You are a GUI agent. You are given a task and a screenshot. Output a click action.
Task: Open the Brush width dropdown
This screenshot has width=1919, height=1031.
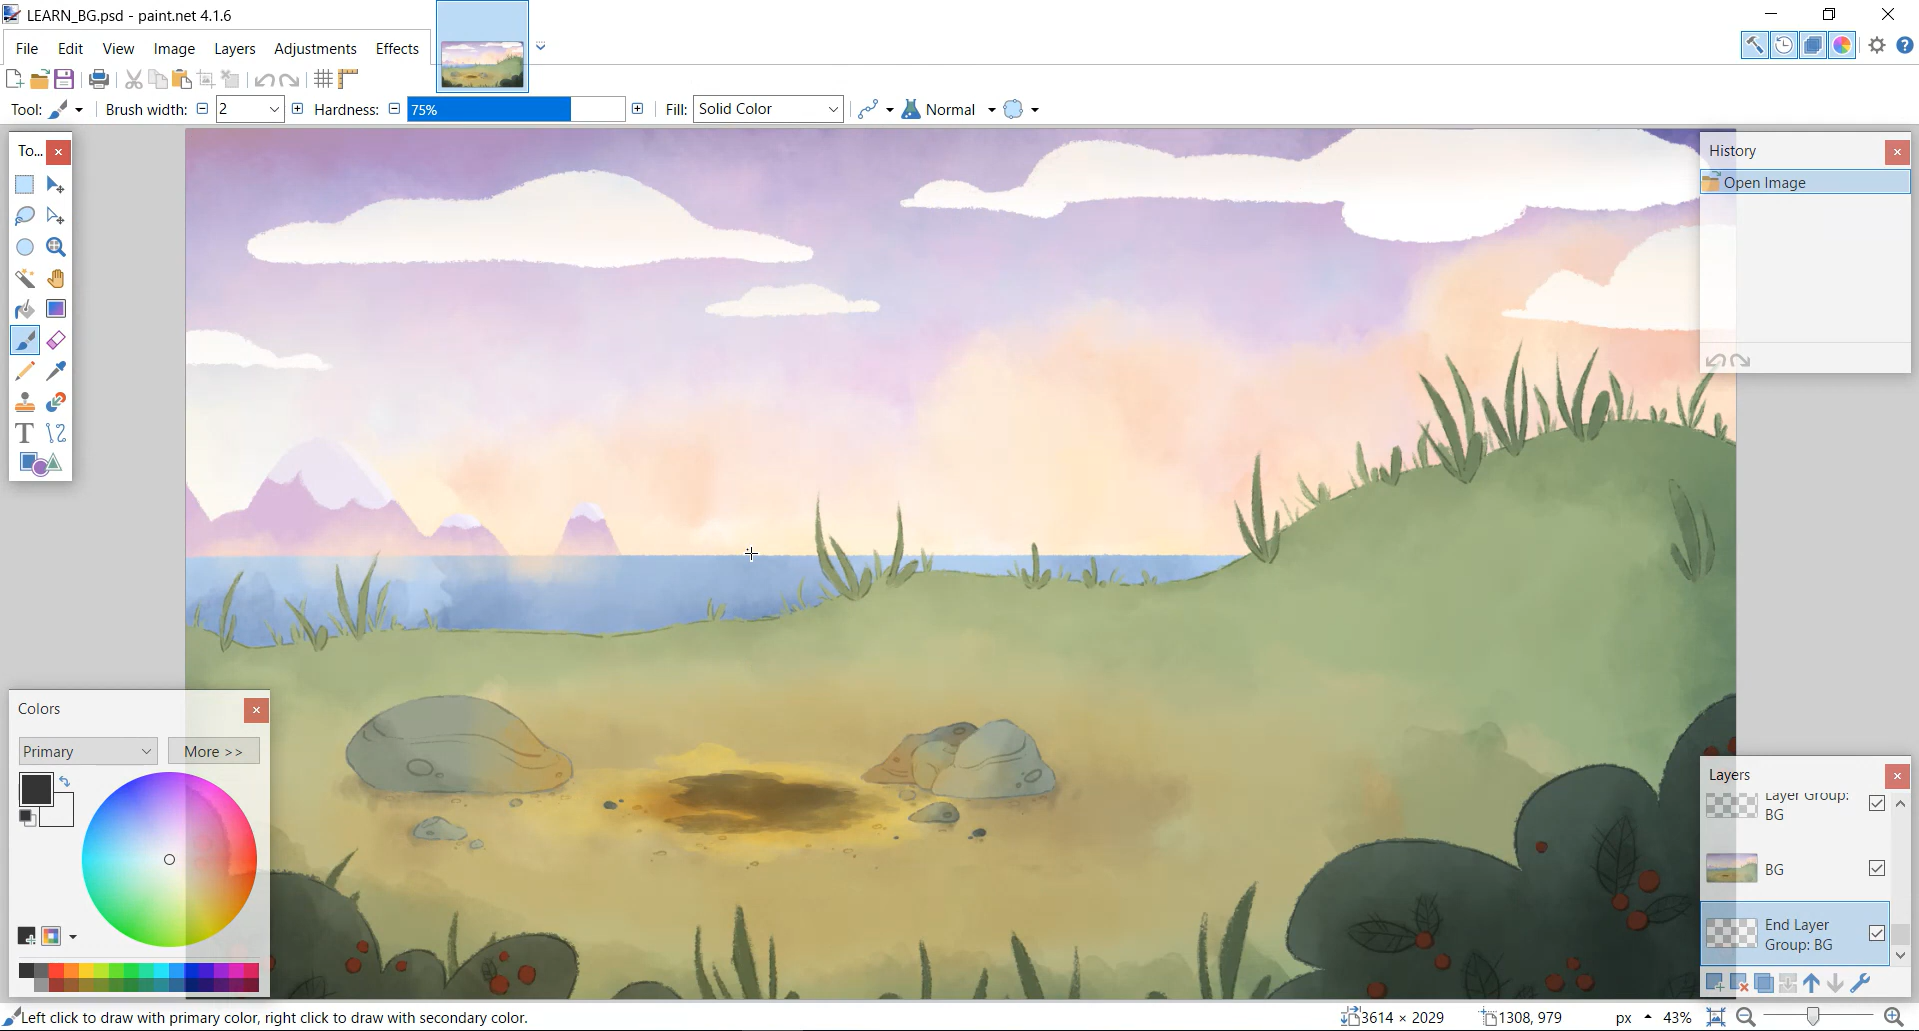(274, 109)
